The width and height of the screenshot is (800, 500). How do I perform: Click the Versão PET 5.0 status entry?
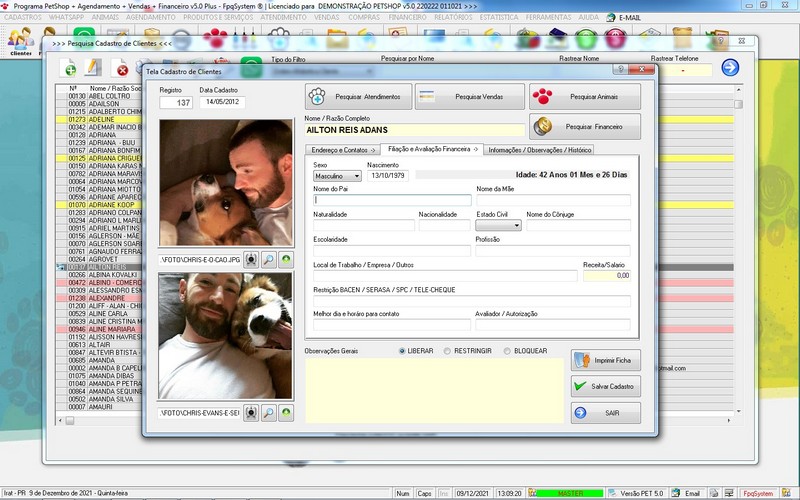pyautogui.click(x=637, y=493)
